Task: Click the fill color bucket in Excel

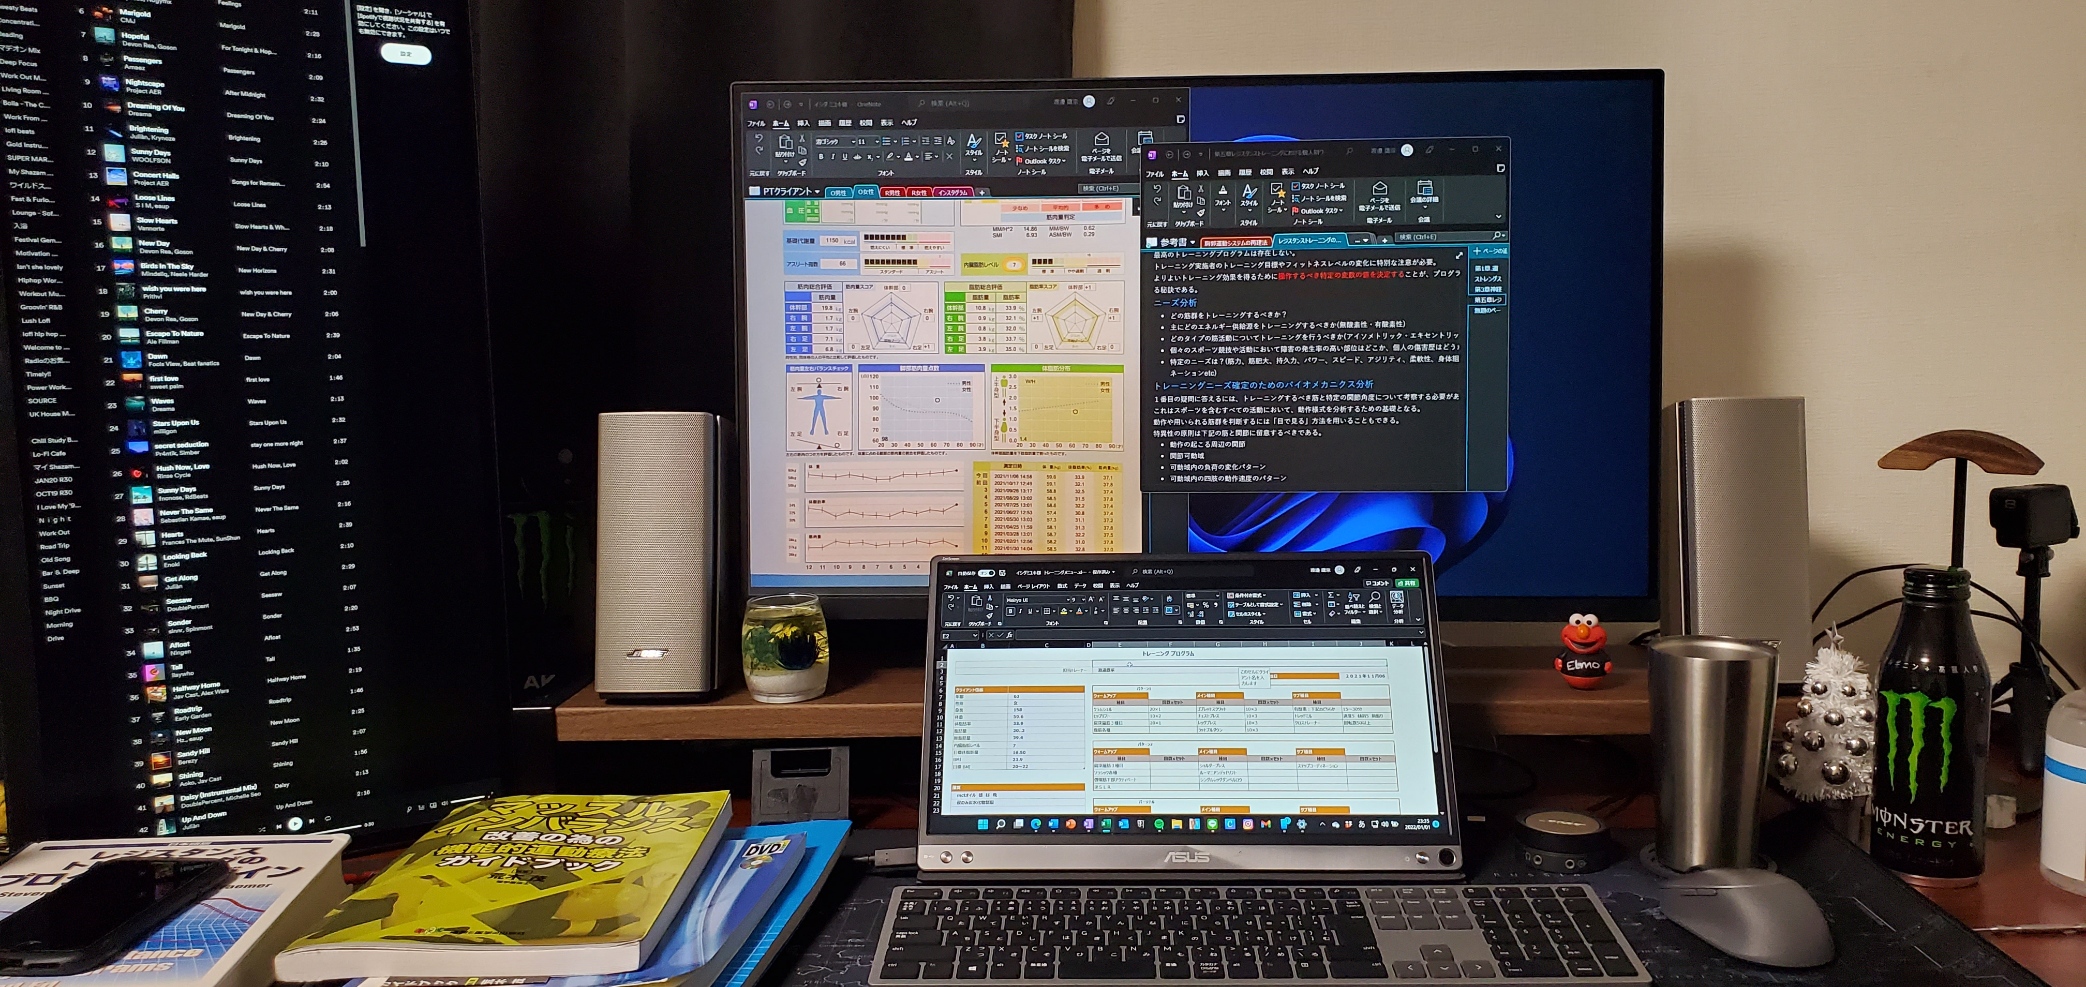Action: pyautogui.click(x=1064, y=611)
